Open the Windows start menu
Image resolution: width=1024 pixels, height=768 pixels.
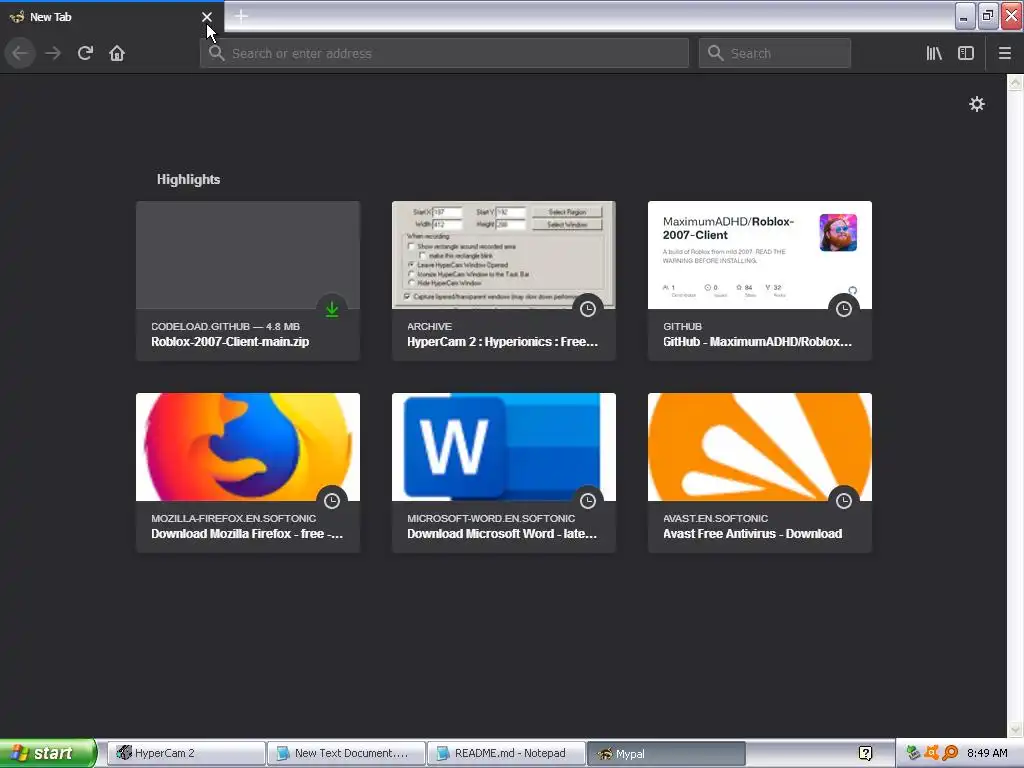[48, 753]
